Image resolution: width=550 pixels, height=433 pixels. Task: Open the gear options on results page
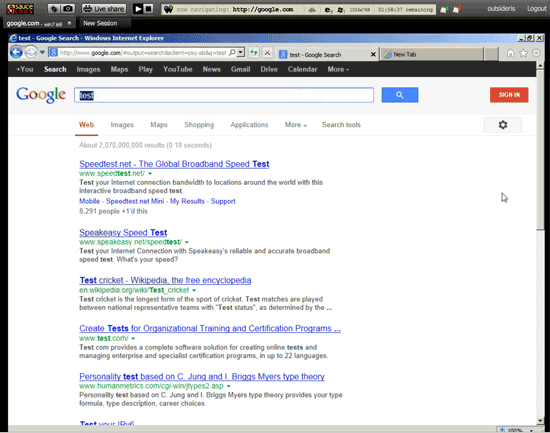503,125
